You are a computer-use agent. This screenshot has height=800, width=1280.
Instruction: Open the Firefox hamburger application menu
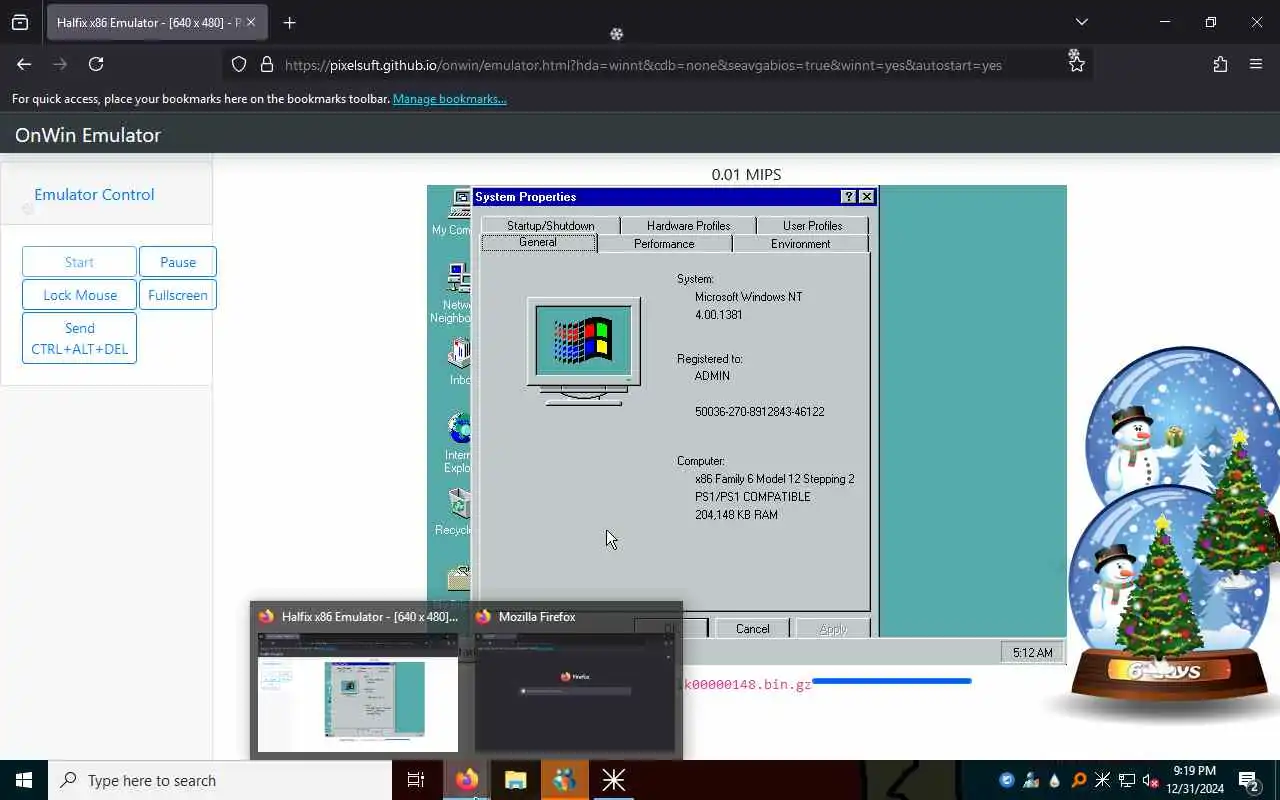(1256, 64)
